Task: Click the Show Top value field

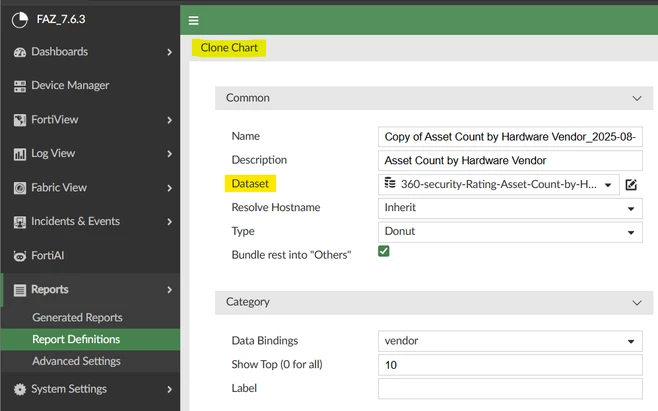Action: pyautogui.click(x=510, y=365)
